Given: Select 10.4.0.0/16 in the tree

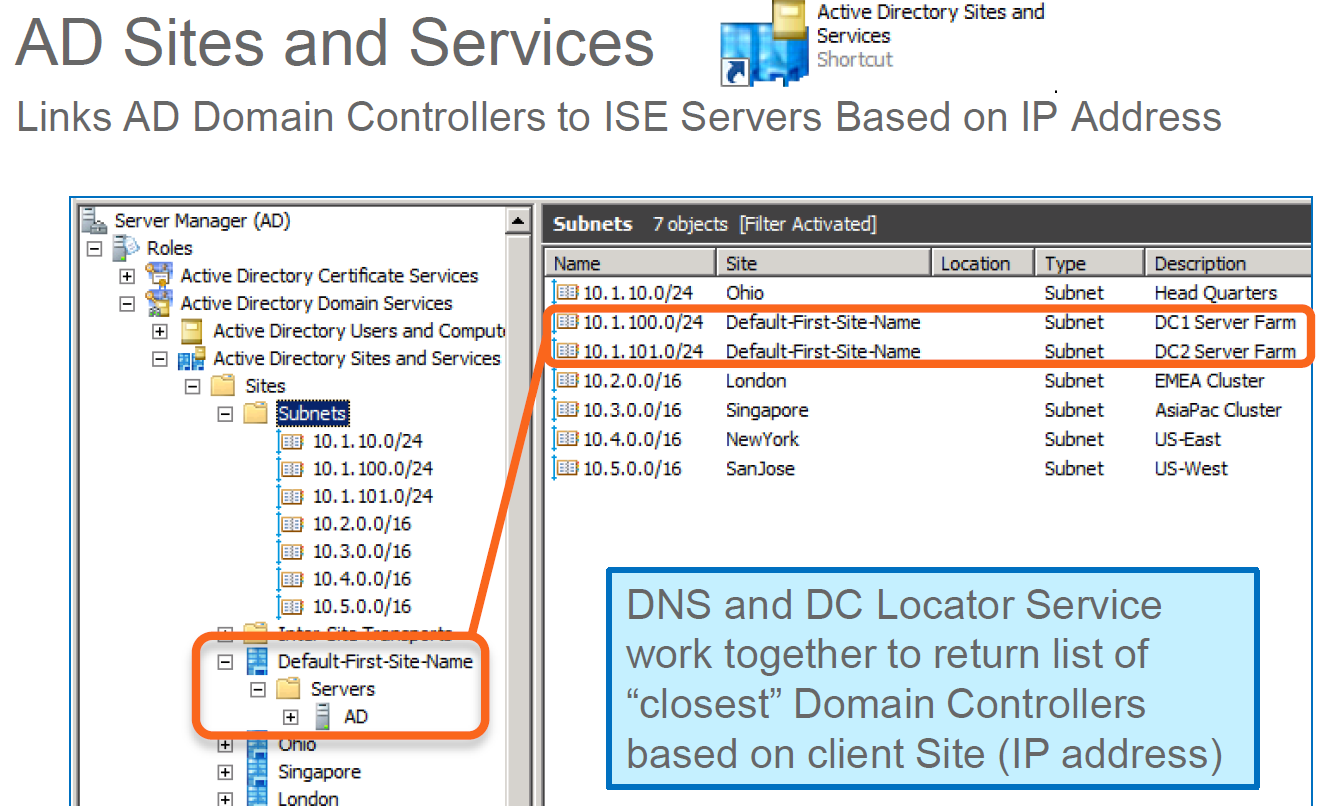Looking at the screenshot, I should pyautogui.click(x=361, y=579).
